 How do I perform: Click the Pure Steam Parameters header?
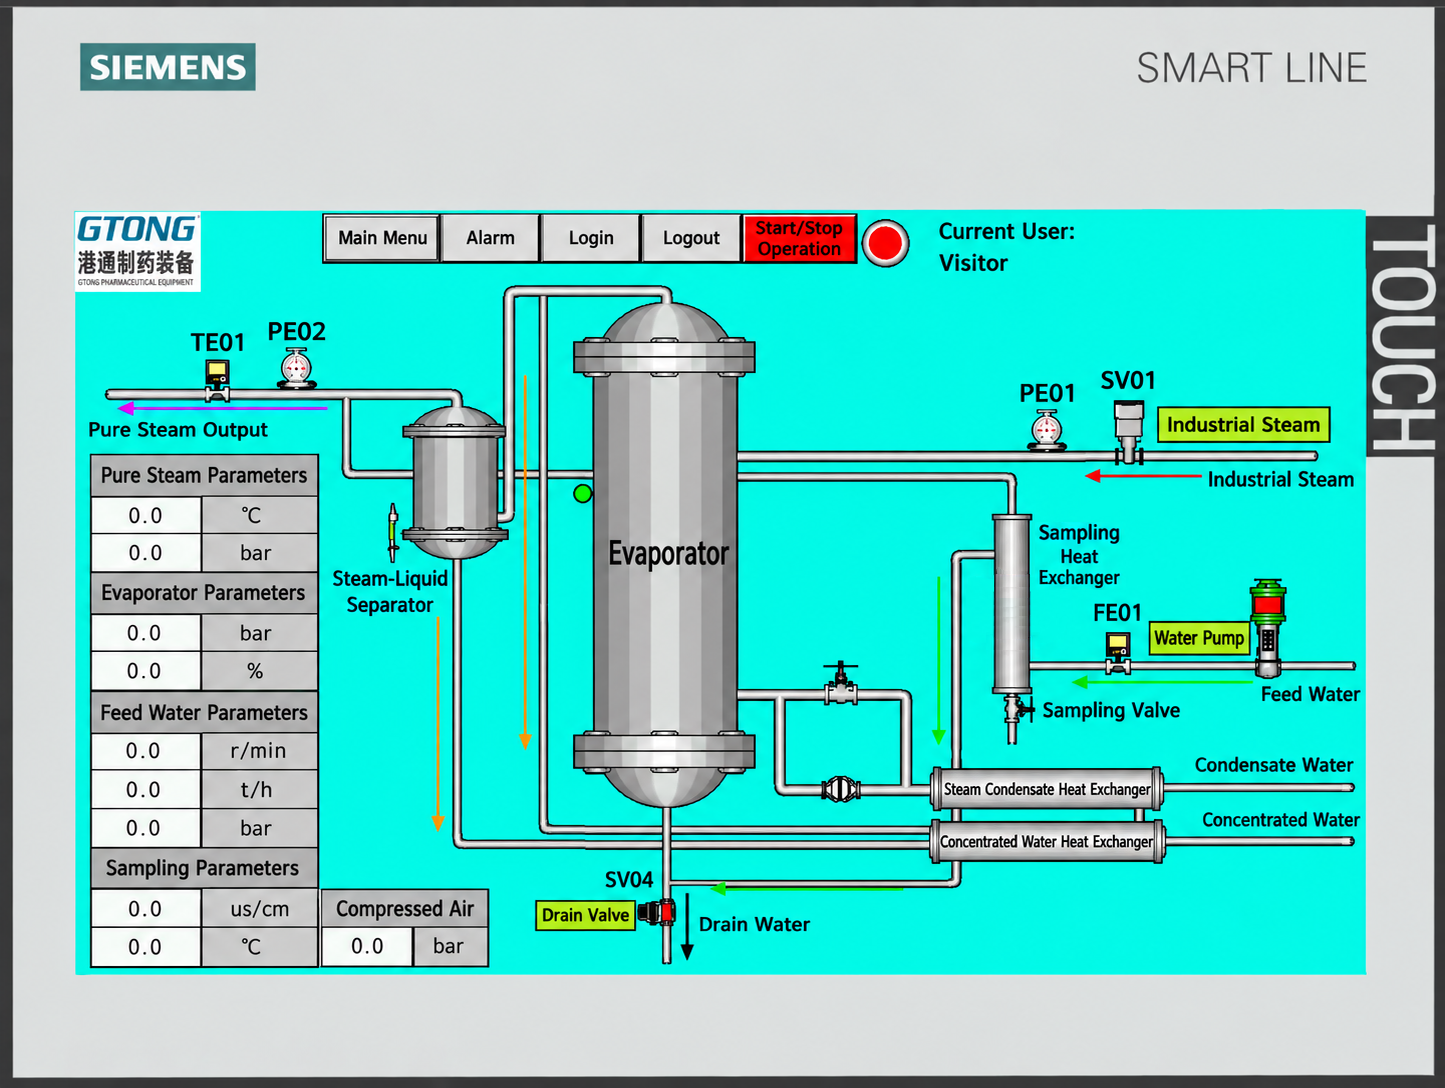pos(204,475)
